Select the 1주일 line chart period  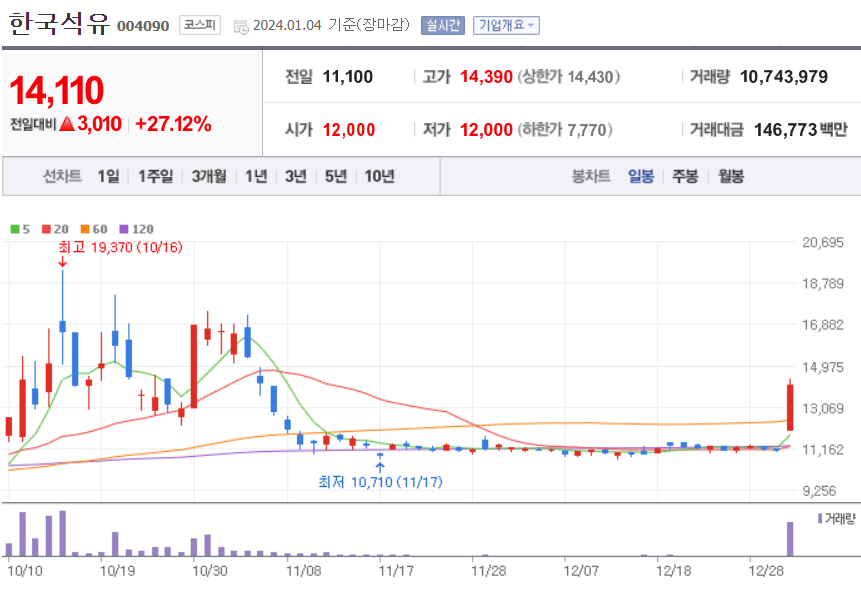tap(155, 176)
